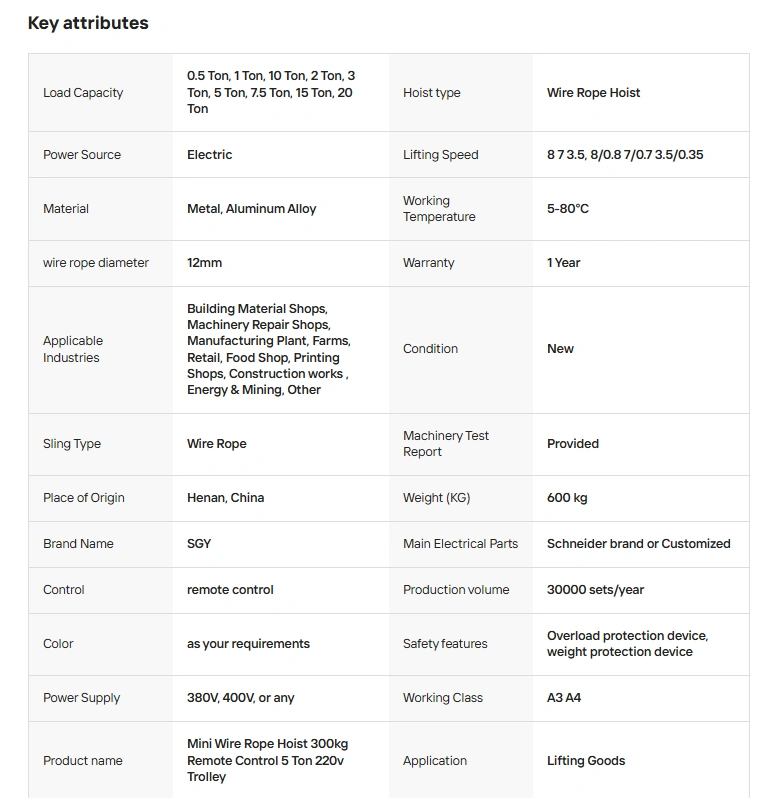The image size is (769, 798).
Task: Click the A3 A4 working class value
Action: (x=563, y=698)
